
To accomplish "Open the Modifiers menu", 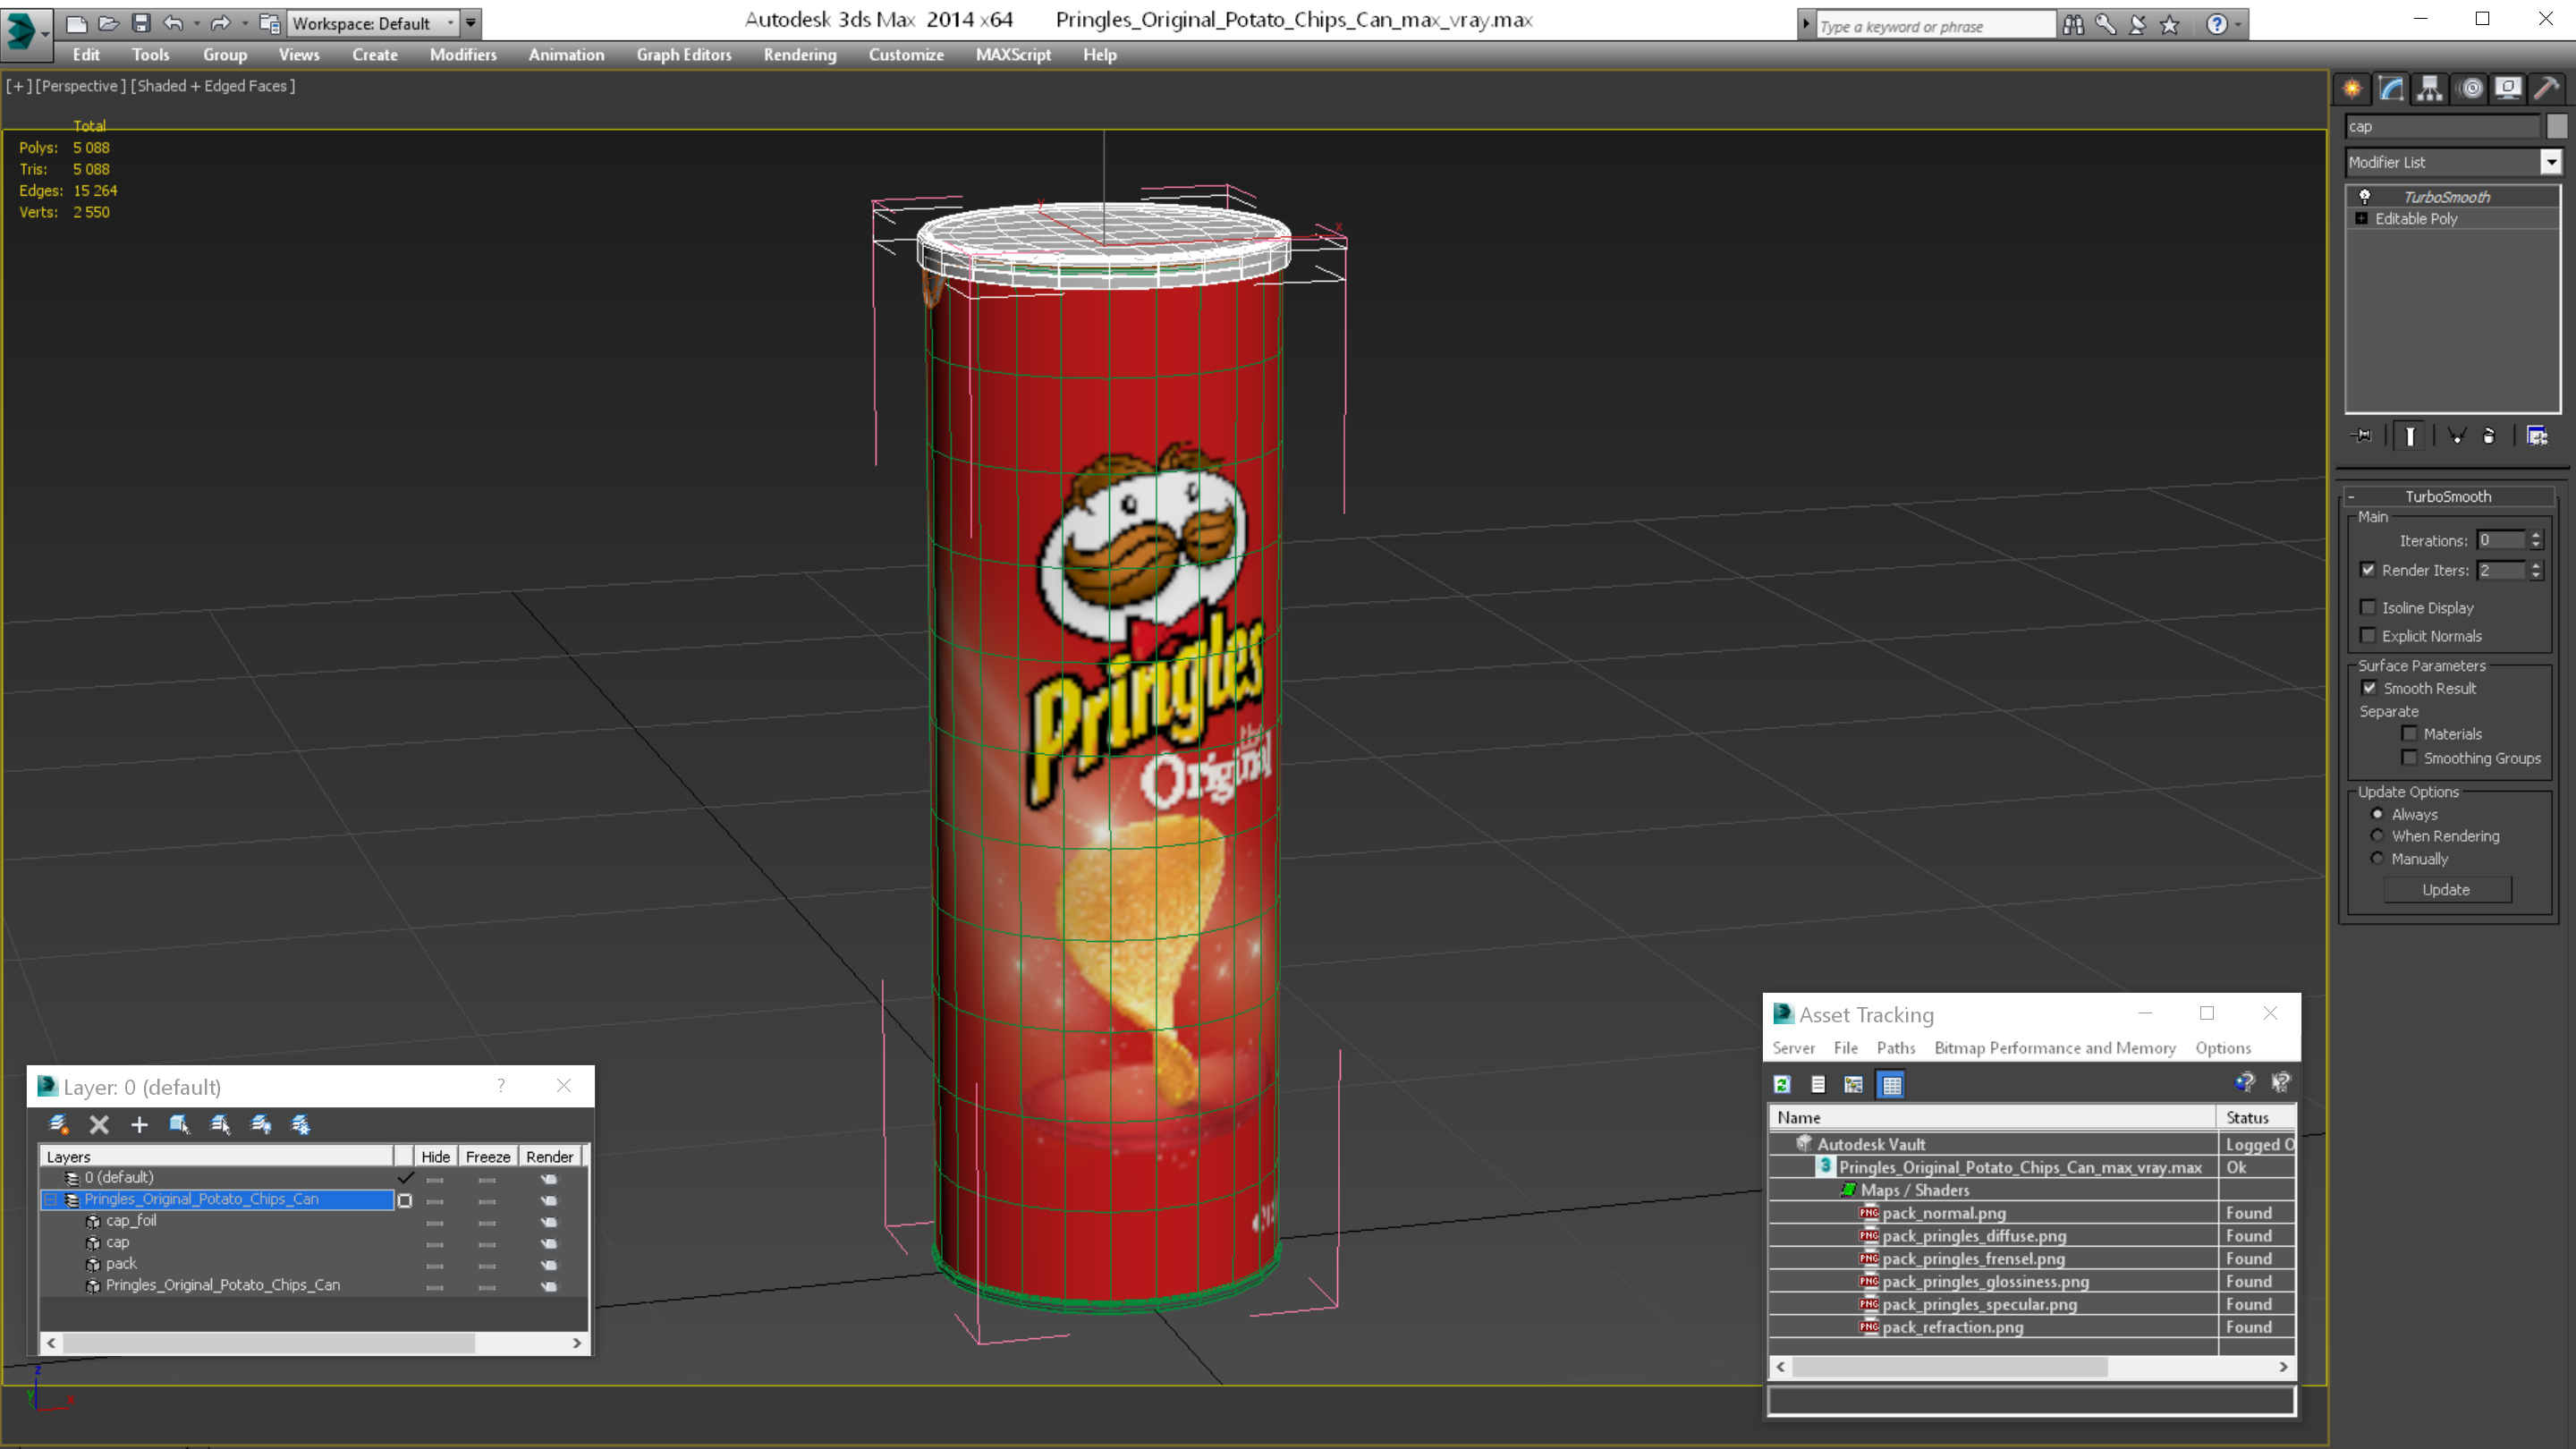I will pyautogui.click(x=463, y=55).
